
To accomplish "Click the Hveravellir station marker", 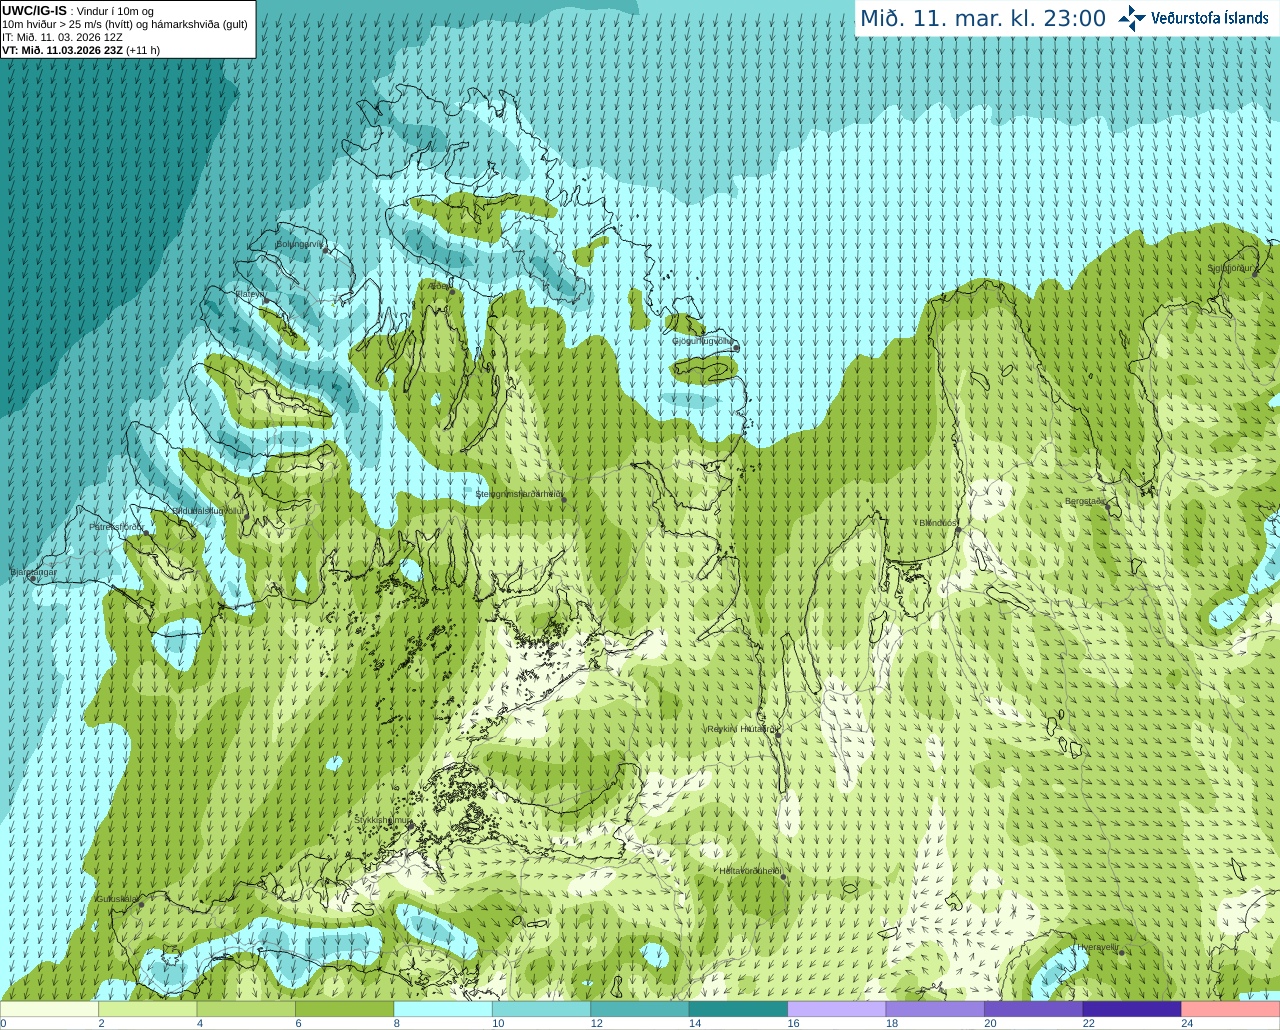I will 1121,952.
